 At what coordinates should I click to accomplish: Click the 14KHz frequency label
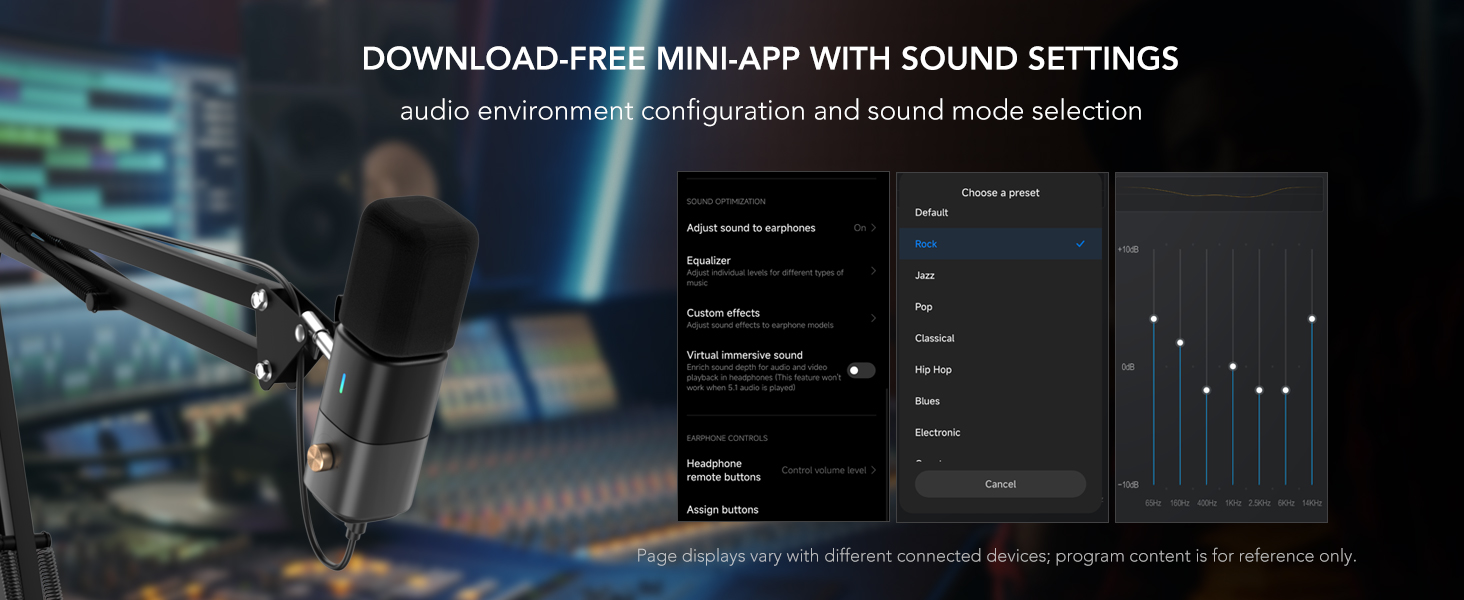coord(1311,503)
